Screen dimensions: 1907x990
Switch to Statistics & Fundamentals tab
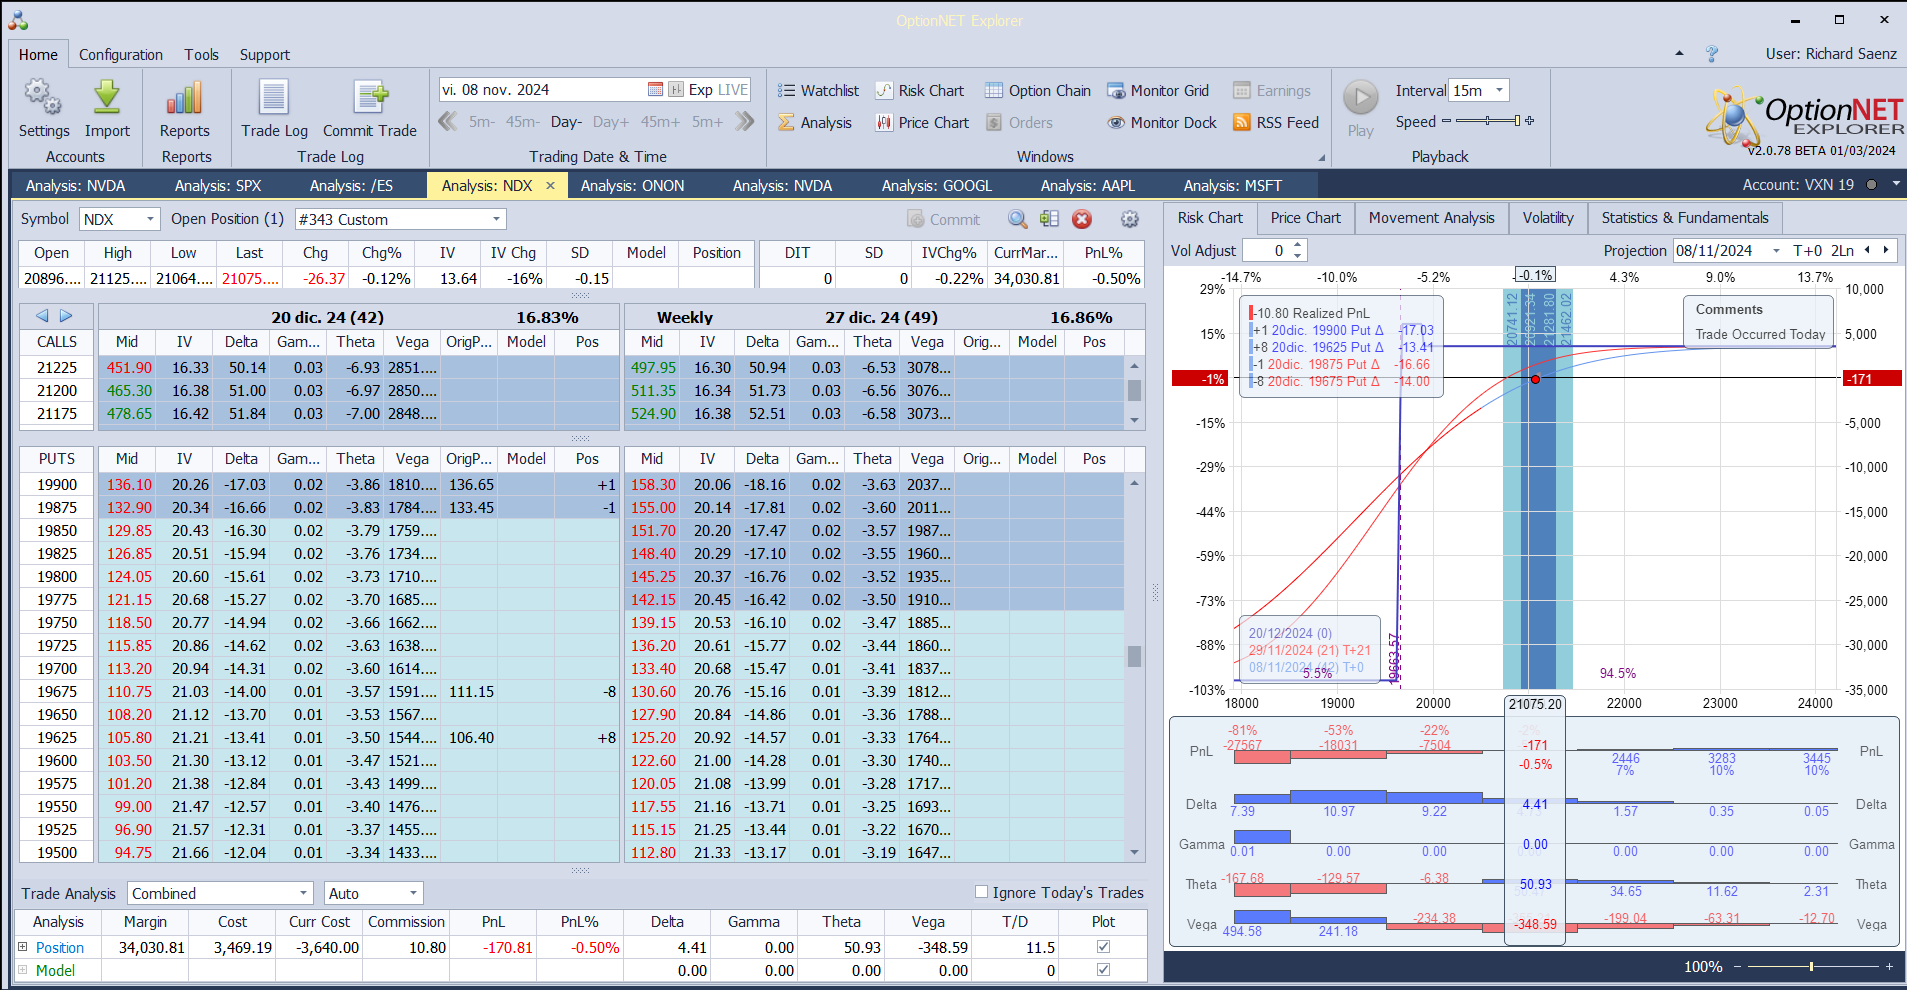pos(1684,218)
